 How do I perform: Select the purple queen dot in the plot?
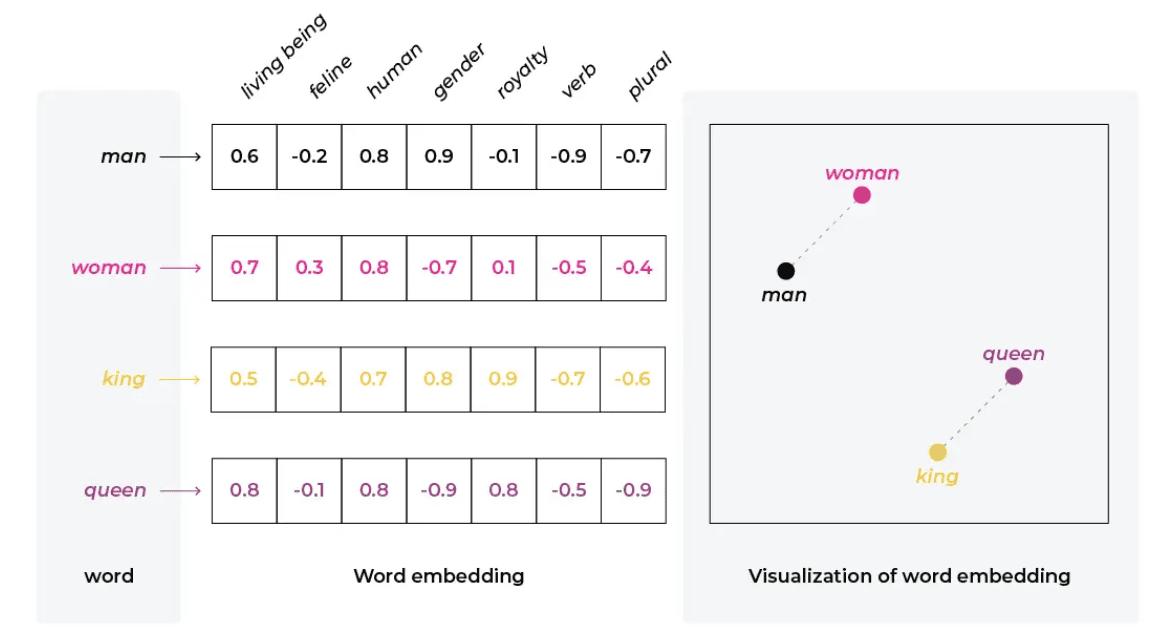tap(1014, 376)
